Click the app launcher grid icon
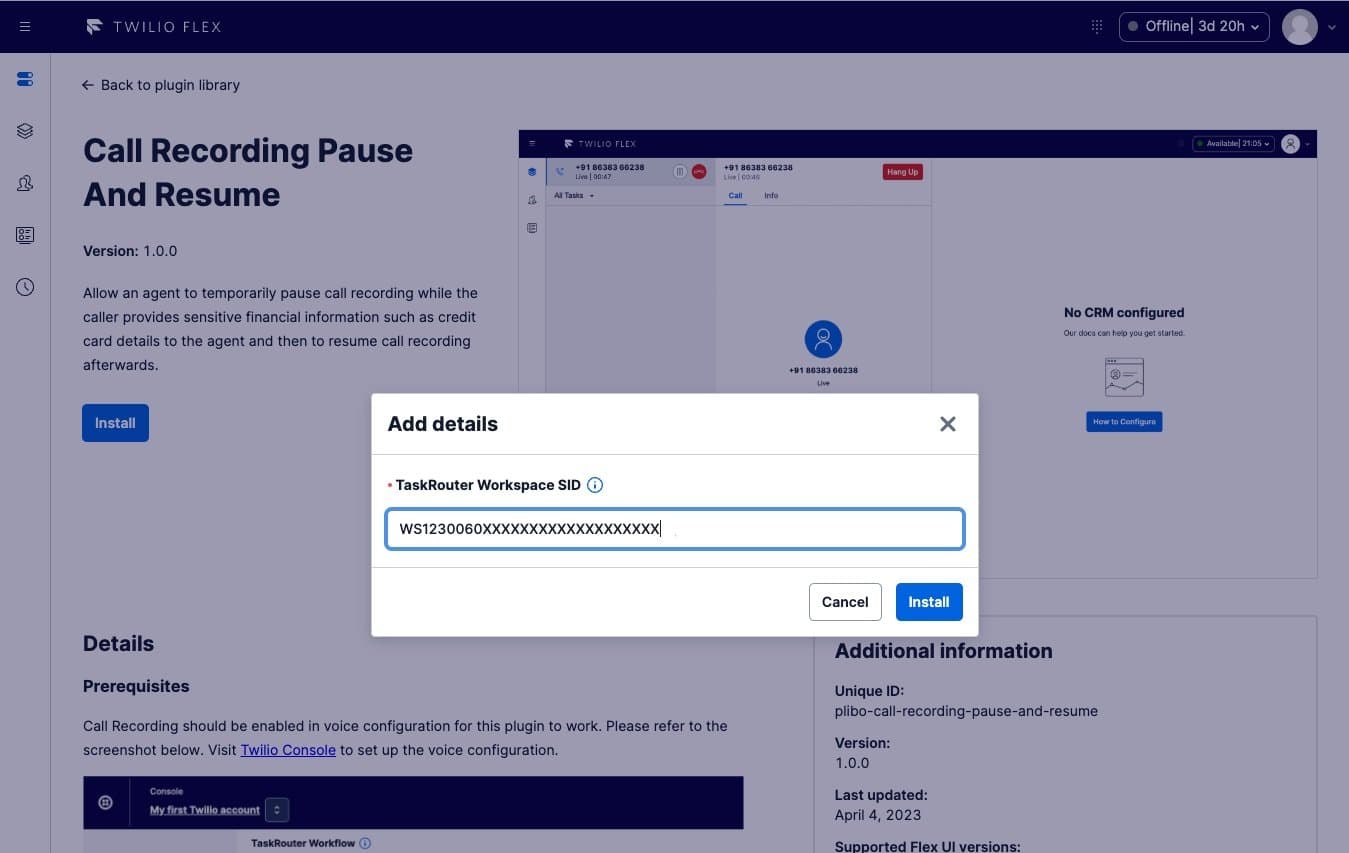The height and width of the screenshot is (853, 1349). (1096, 26)
